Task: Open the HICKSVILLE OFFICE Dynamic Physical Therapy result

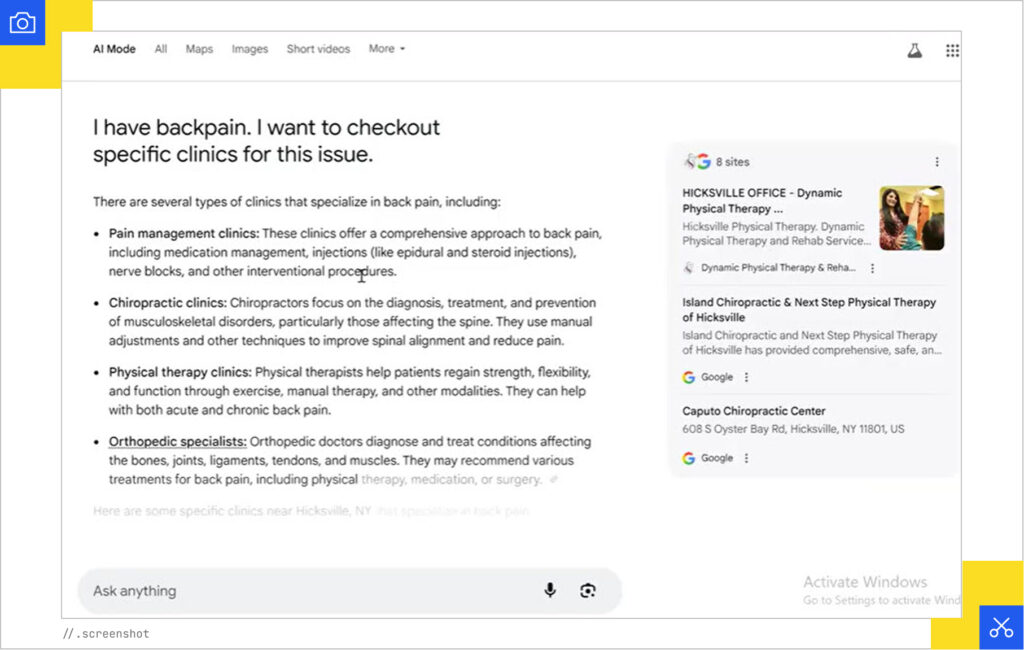Action: coord(762,201)
